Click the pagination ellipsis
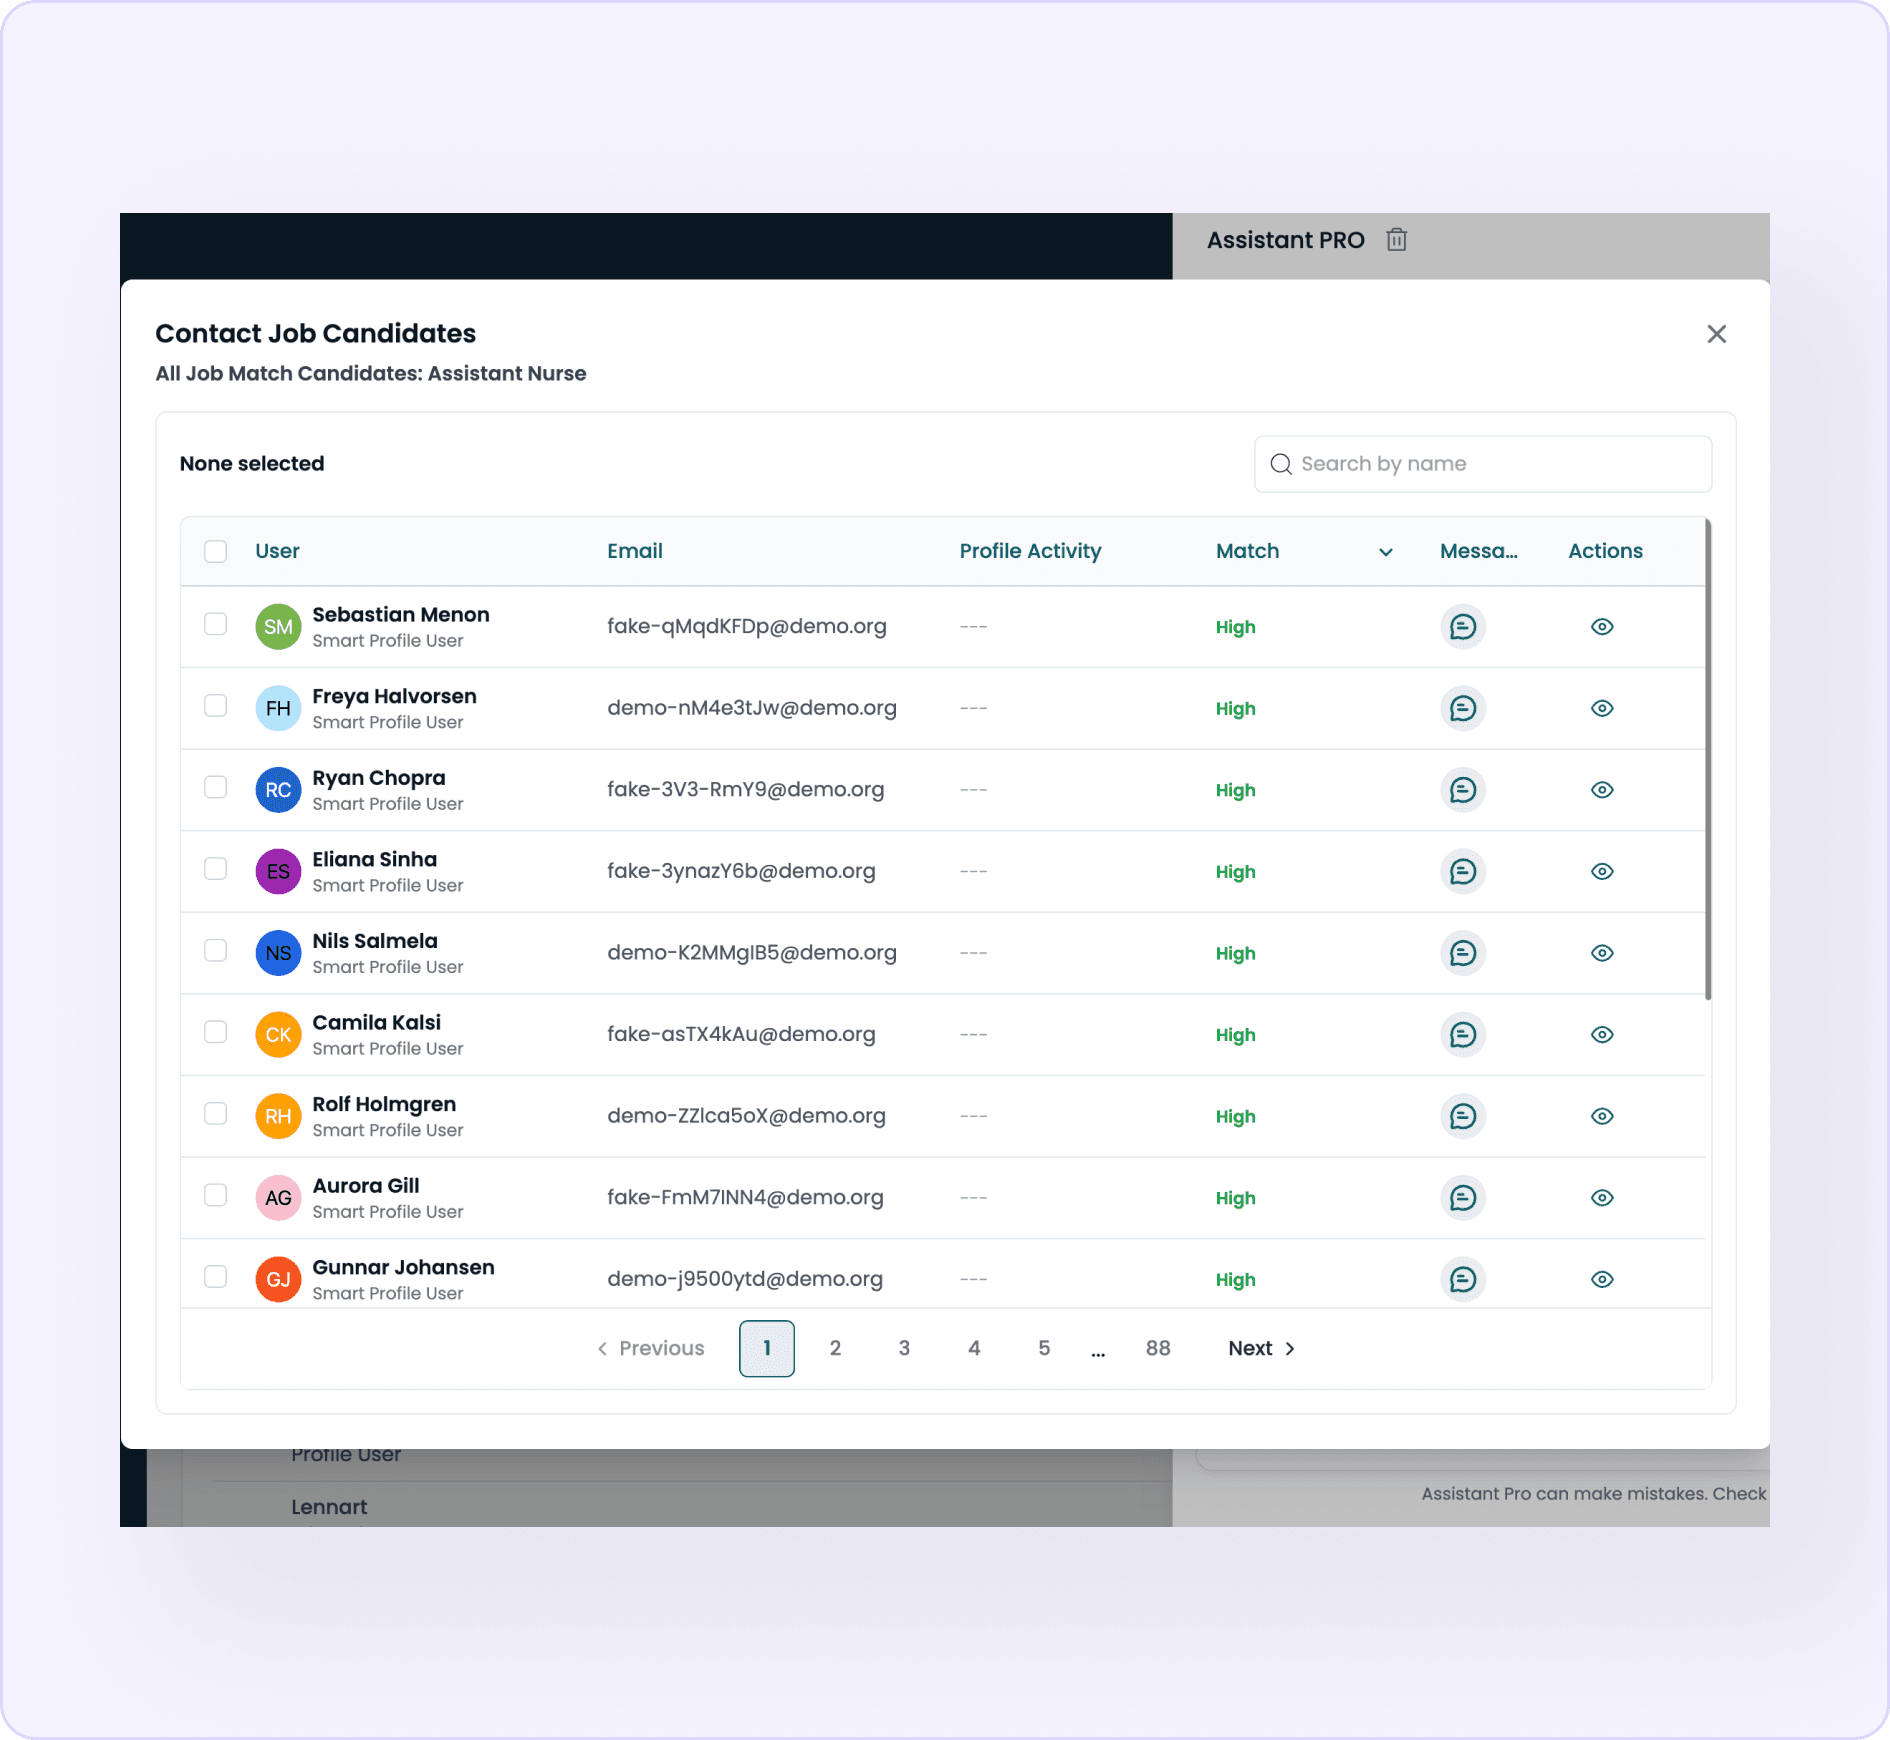 1098,1352
